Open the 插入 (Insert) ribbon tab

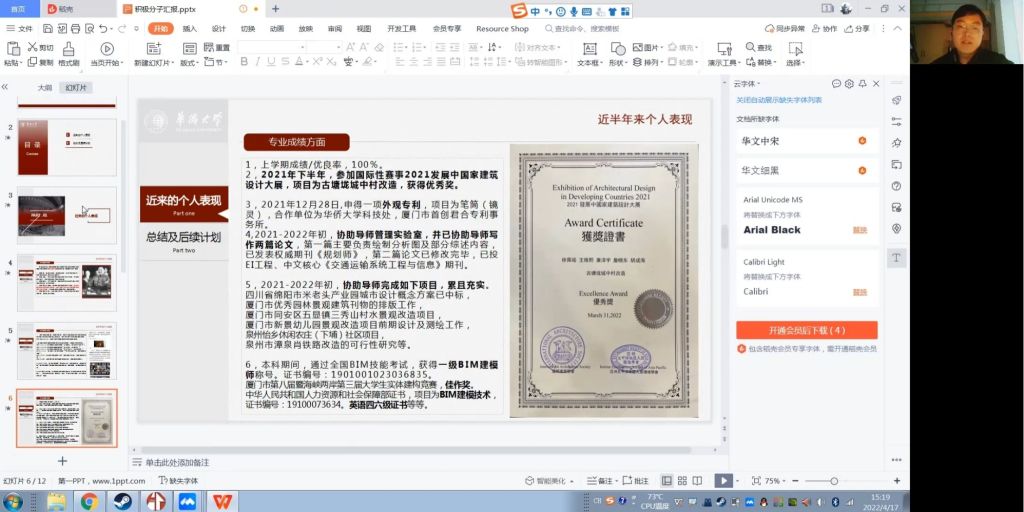tap(190, 29)
